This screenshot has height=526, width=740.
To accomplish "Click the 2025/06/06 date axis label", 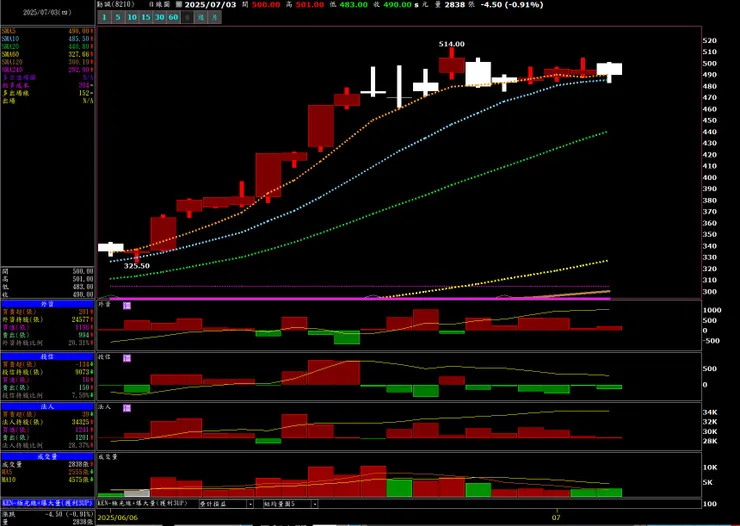I will pyautogui.click(x=118, y=518).
